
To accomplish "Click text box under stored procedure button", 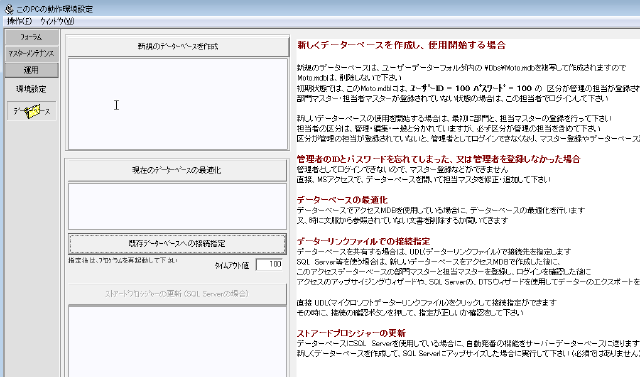I will coord(177,341).
